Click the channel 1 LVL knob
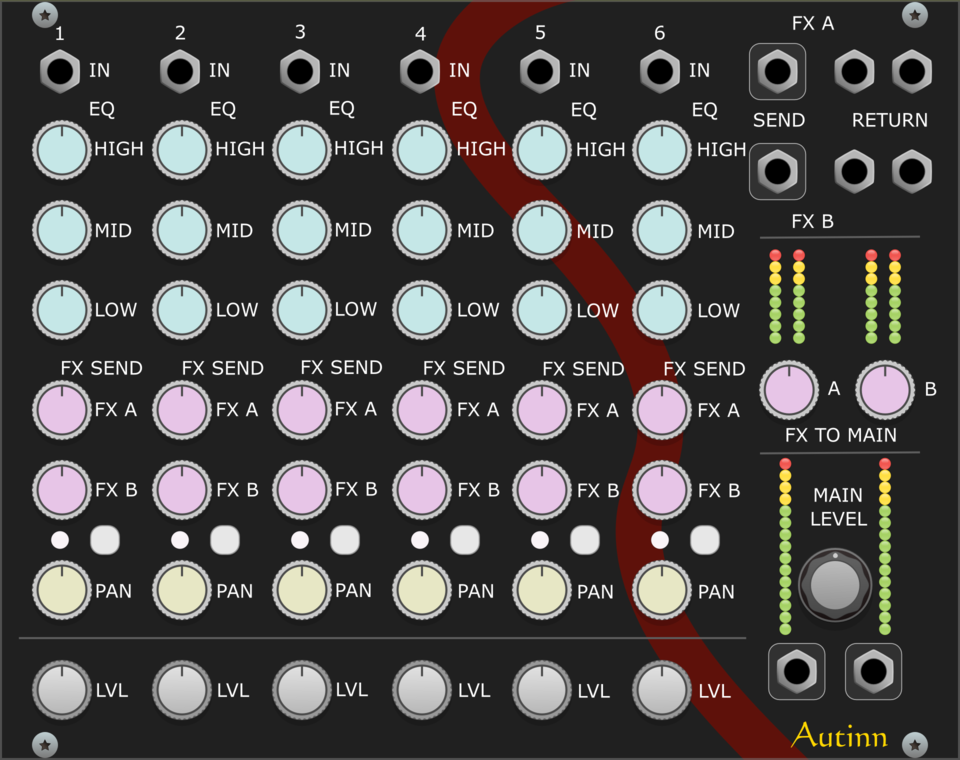Image resolution: width=960 pixels, height=760 pixels. click(x=62, y=690)
